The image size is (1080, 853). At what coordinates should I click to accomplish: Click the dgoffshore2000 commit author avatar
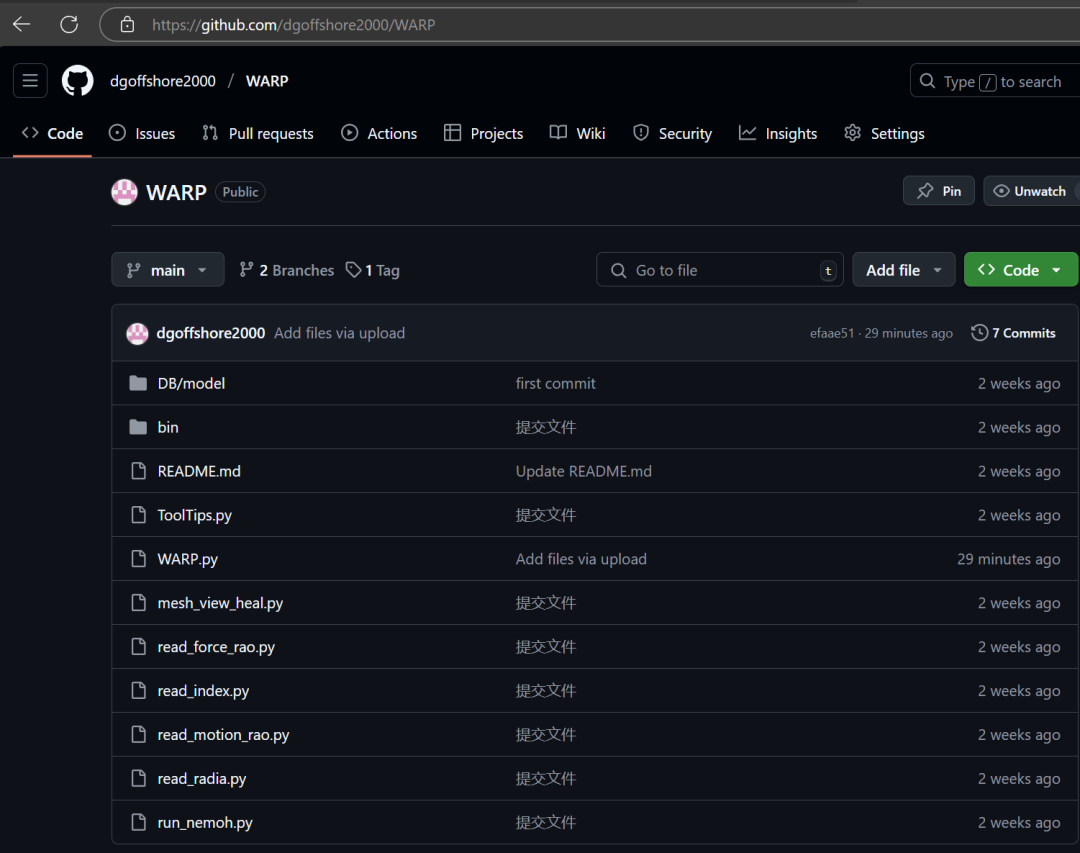pos(138,333)
